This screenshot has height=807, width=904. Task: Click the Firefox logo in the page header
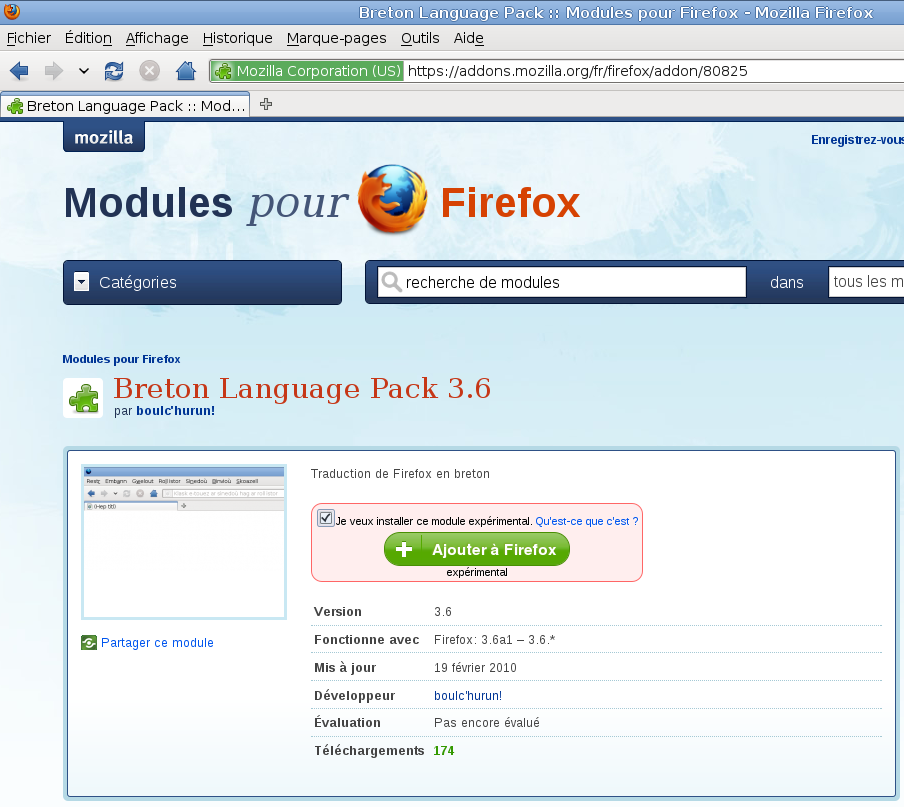click(x=392, y=199)
